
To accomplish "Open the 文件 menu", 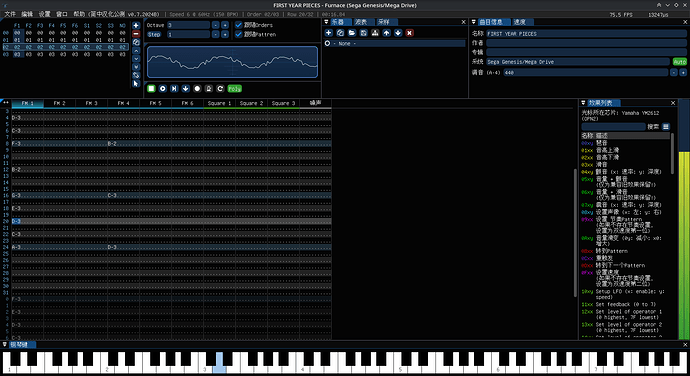I will [10, 14].
